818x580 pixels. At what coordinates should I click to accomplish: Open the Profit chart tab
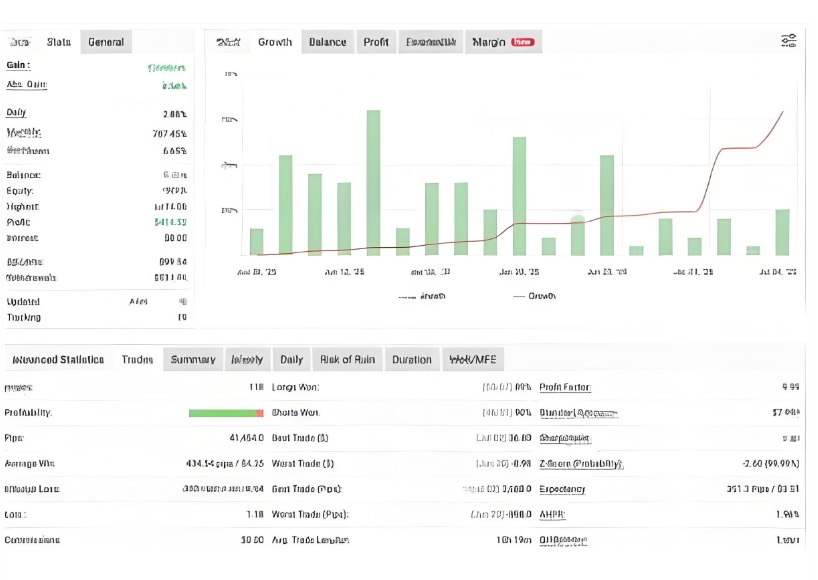point(376,42)
